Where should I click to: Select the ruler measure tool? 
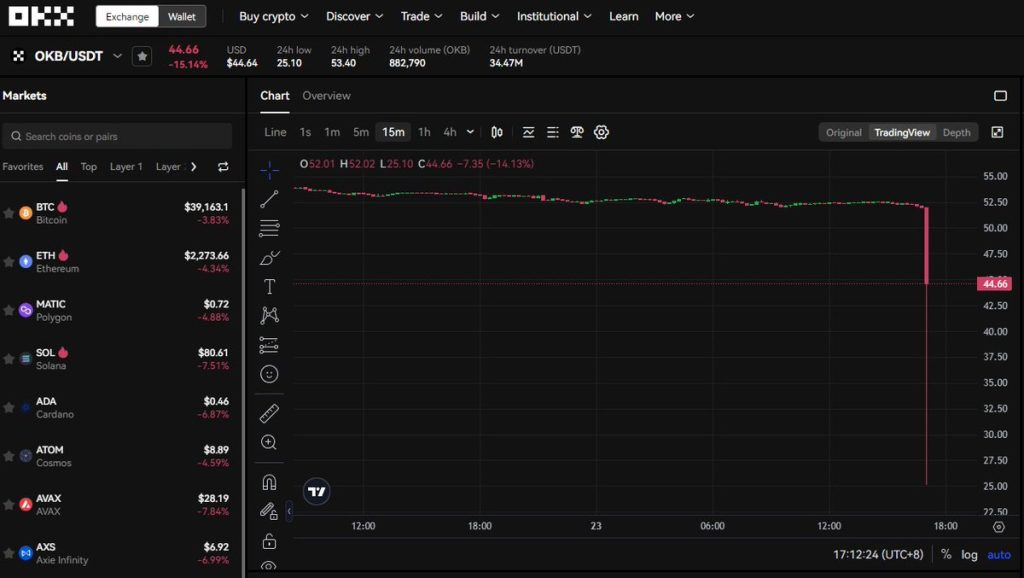coord(269,413)
